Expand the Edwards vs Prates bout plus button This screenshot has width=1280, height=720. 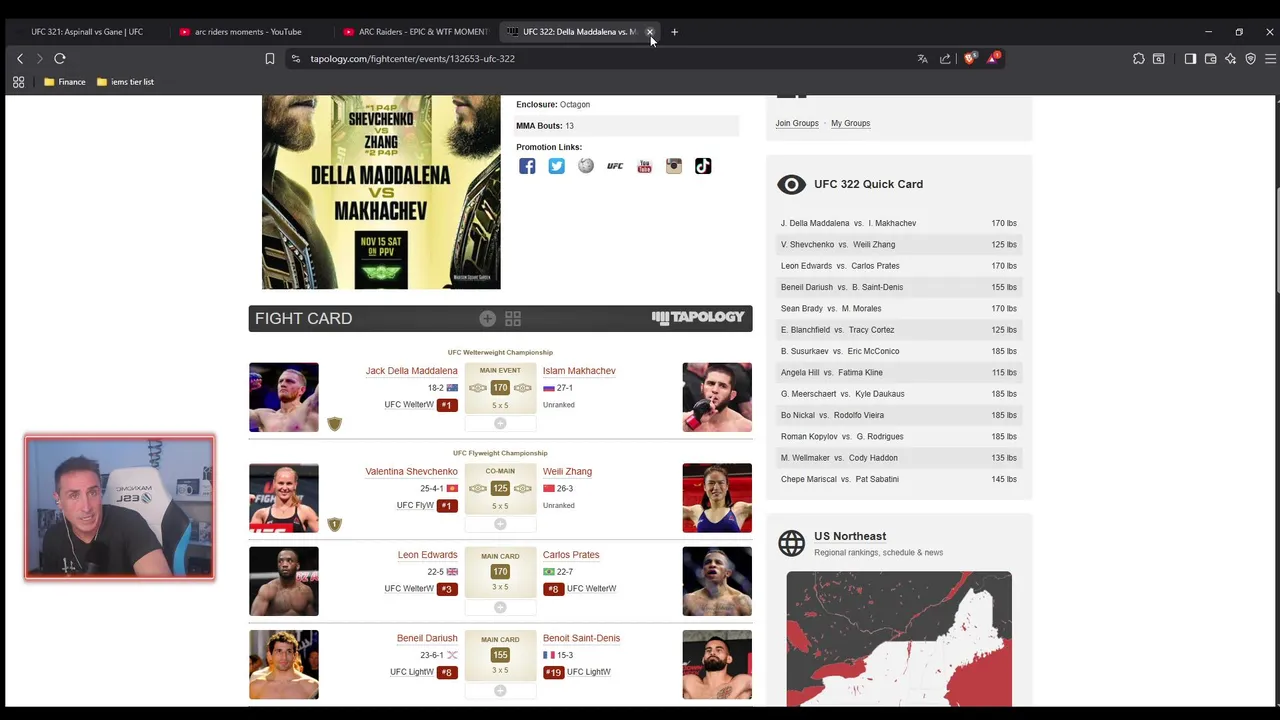pyautogui.click(x=500, y=607)
